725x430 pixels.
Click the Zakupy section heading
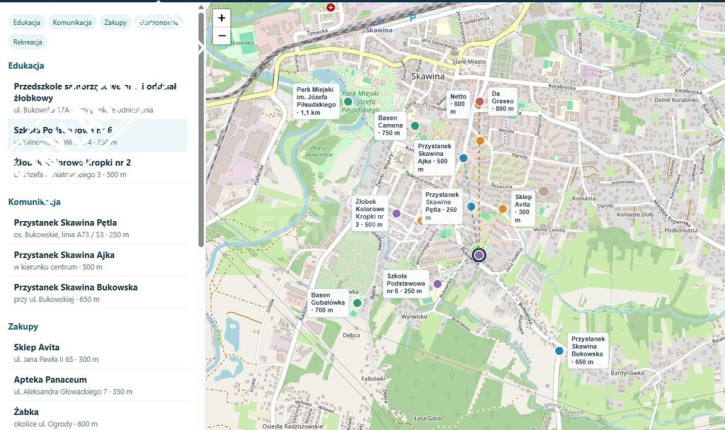click(x=23, y=326)
